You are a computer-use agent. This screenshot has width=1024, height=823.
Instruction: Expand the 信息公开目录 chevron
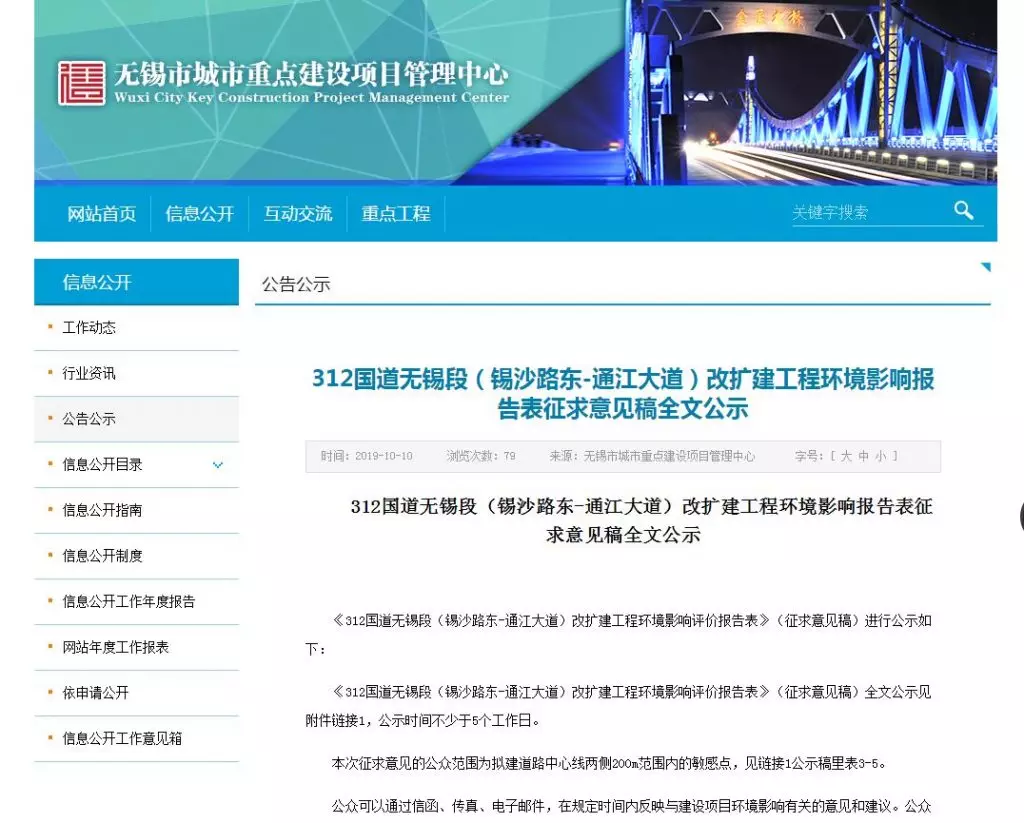click(217, 465)
